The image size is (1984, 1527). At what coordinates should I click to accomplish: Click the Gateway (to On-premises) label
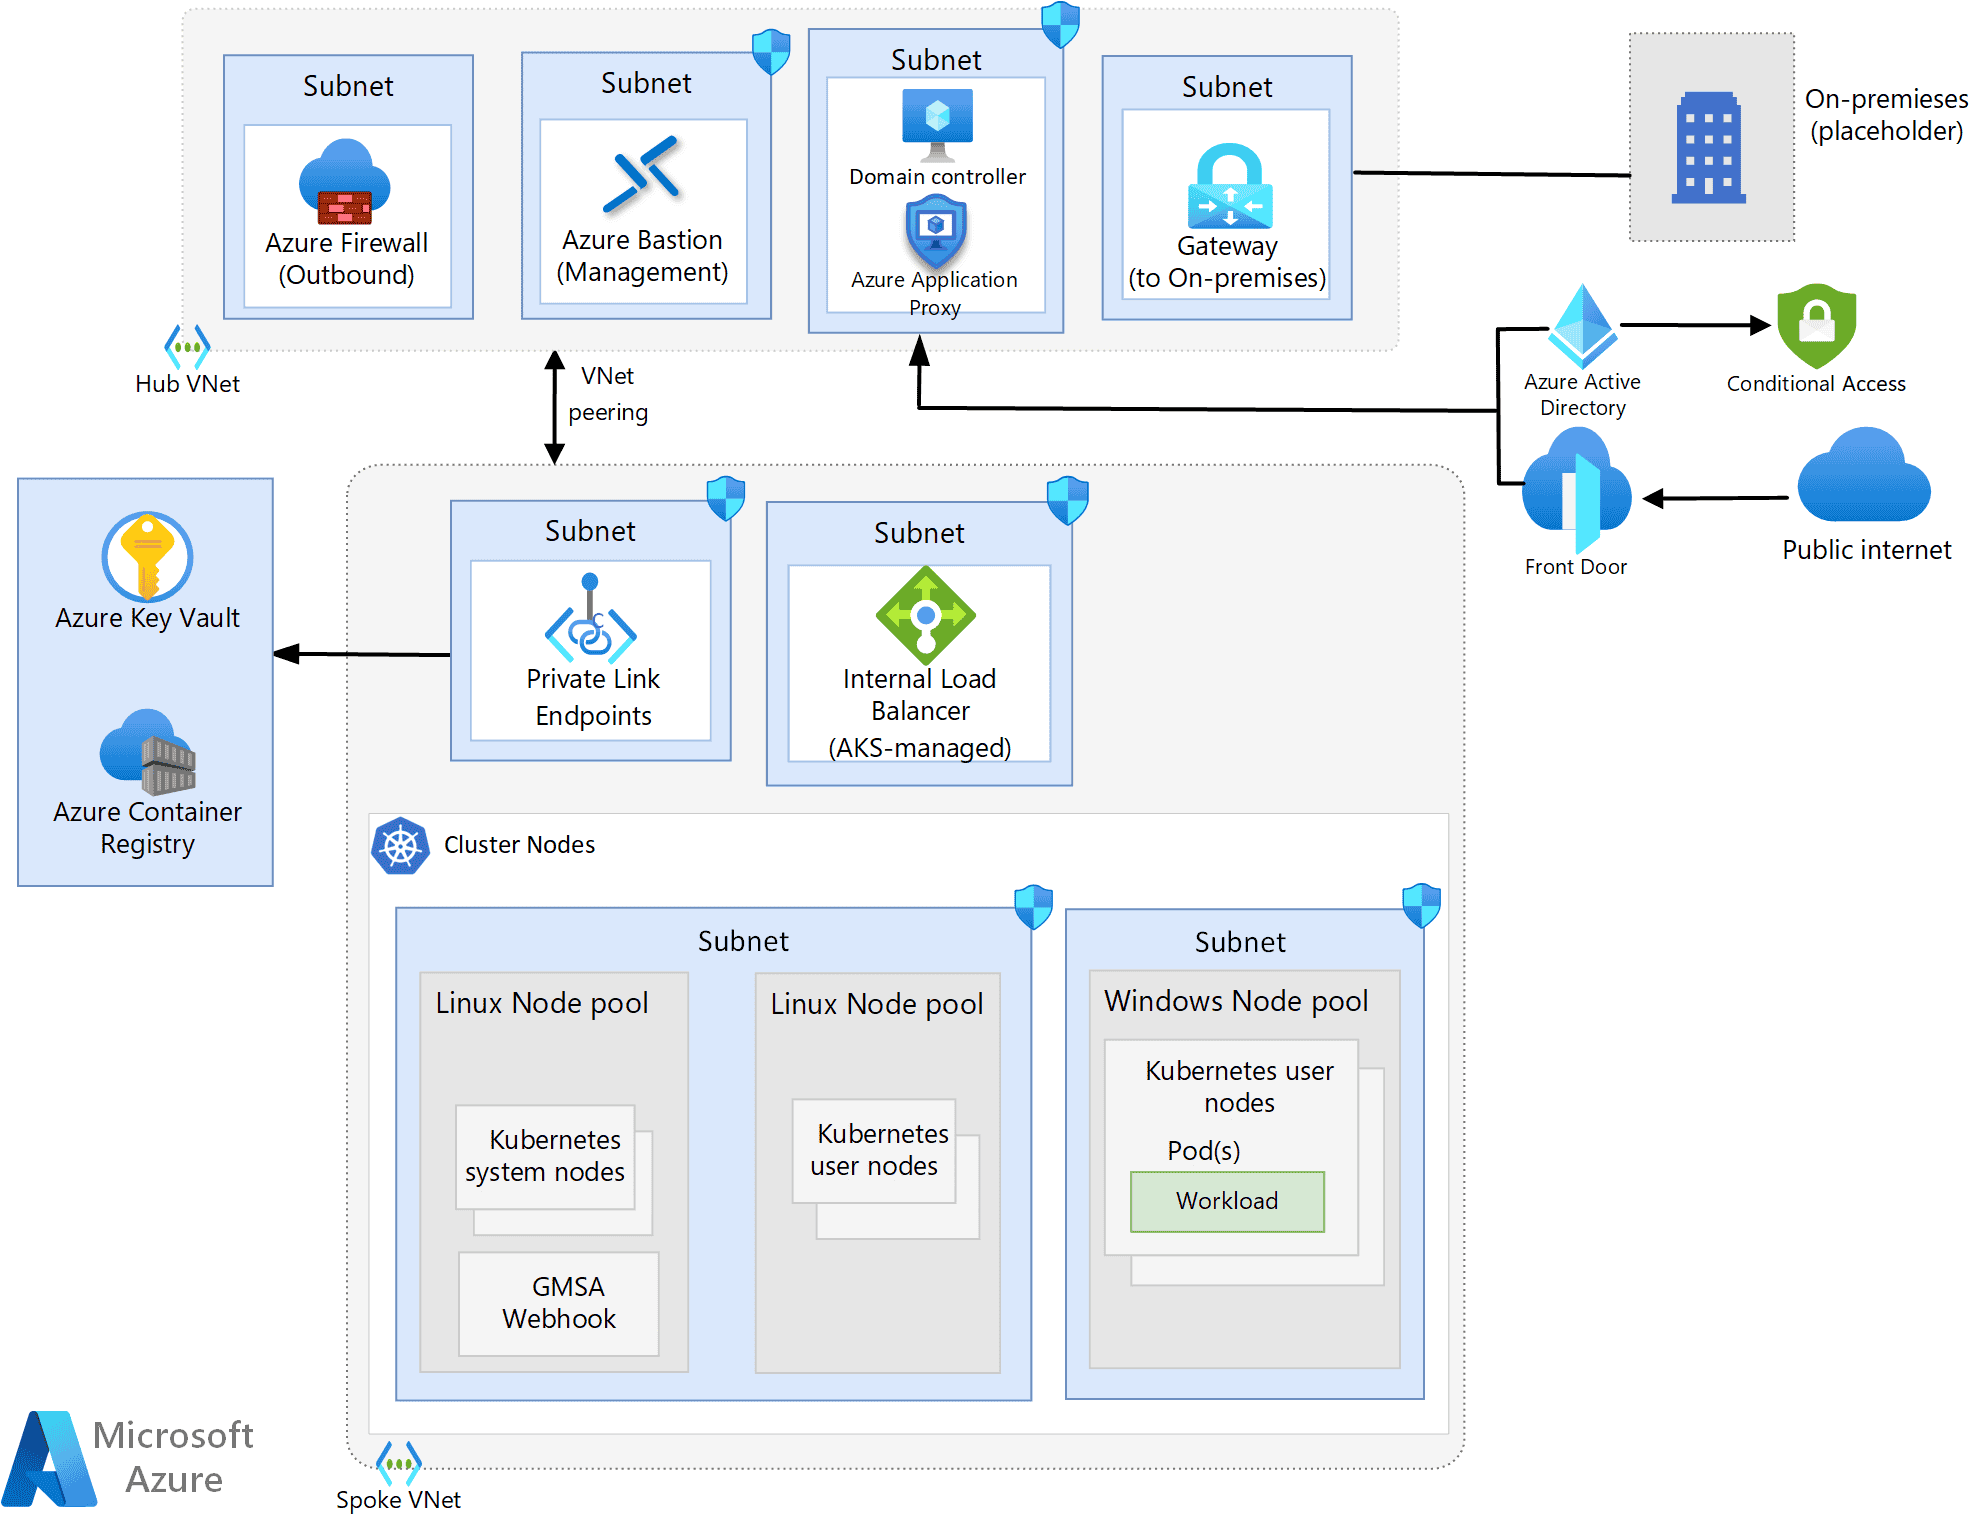(1227, 262)
